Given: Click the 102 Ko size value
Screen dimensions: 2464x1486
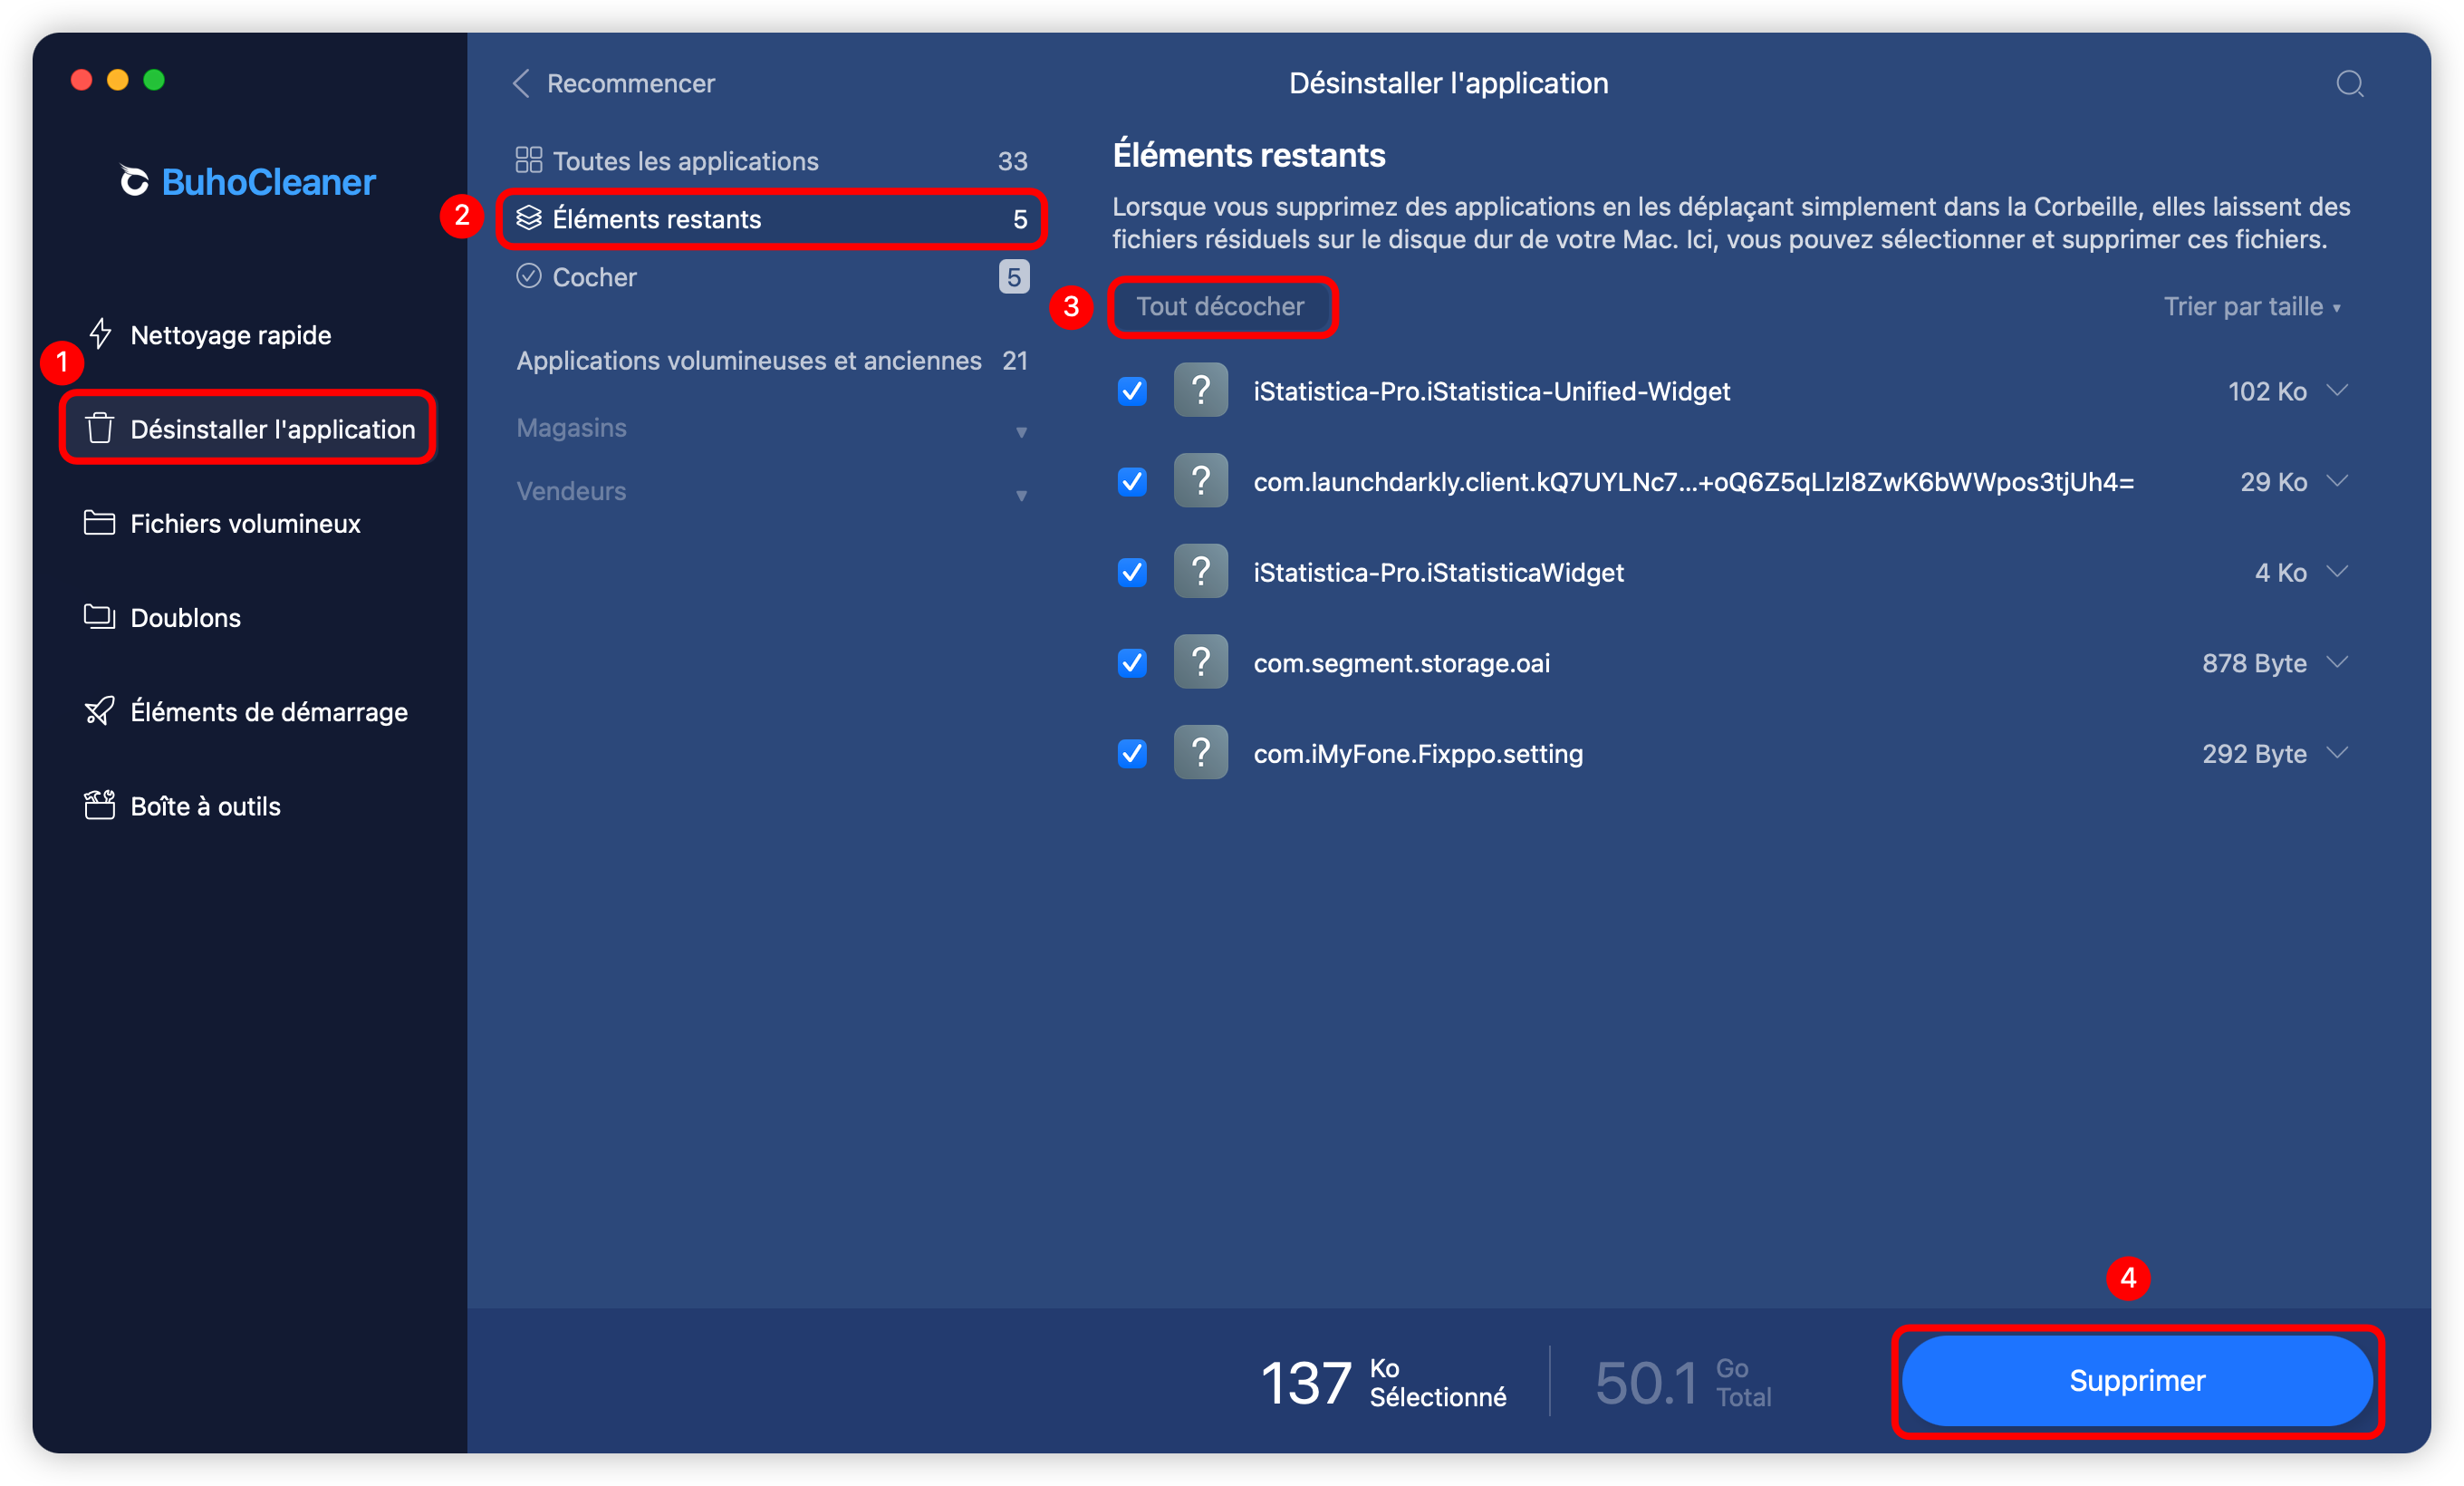Looking at the screenshot, I should [2266, 391].
